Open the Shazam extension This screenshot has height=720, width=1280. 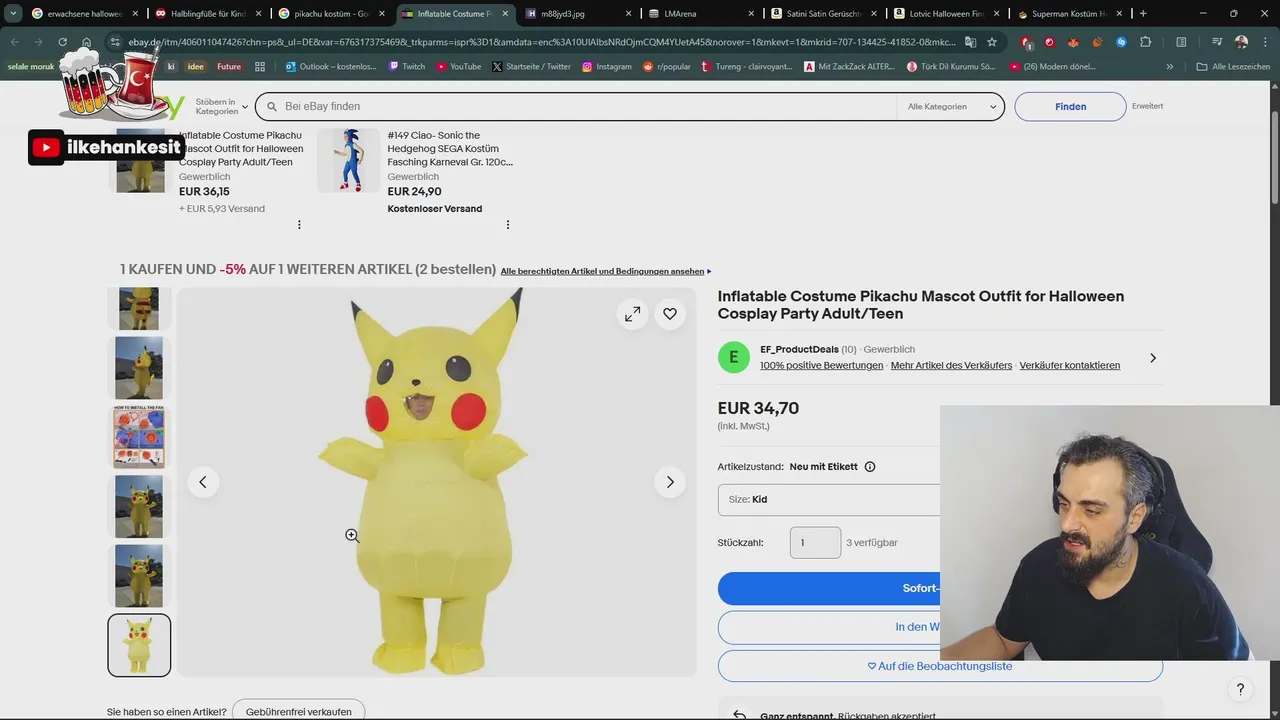pyautogui.click(x=1121, y=42)
